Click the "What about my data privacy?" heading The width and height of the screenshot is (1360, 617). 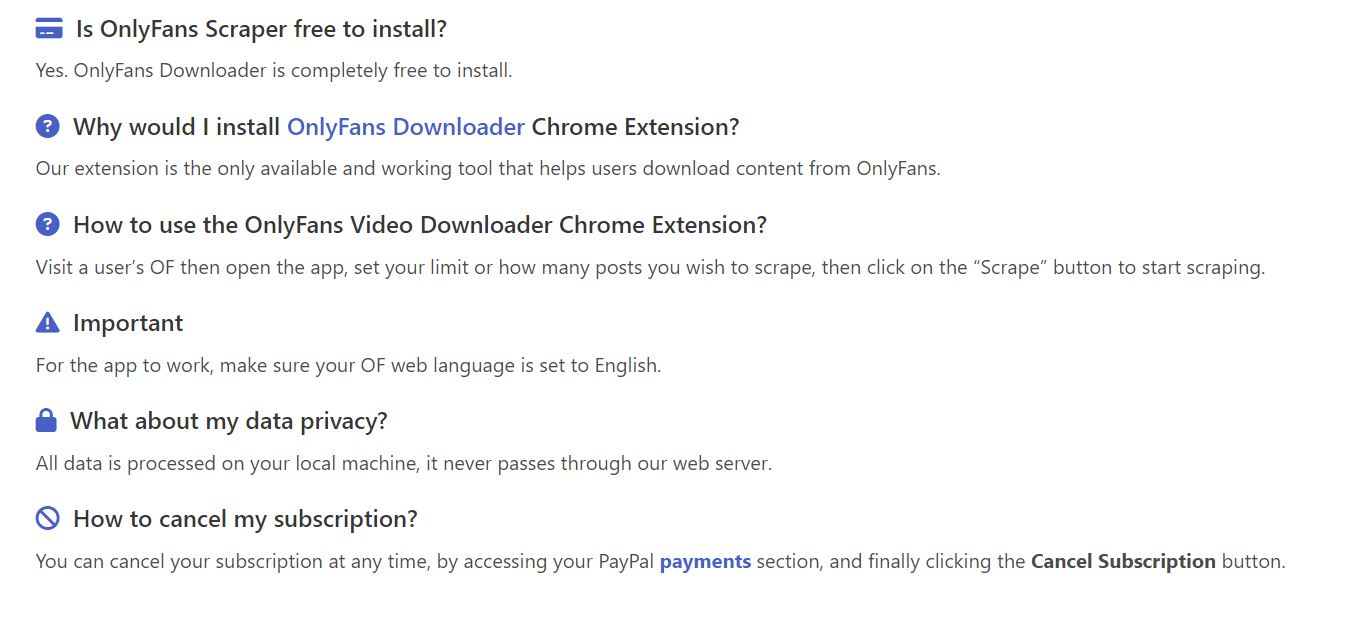click(x=228, y=421)
